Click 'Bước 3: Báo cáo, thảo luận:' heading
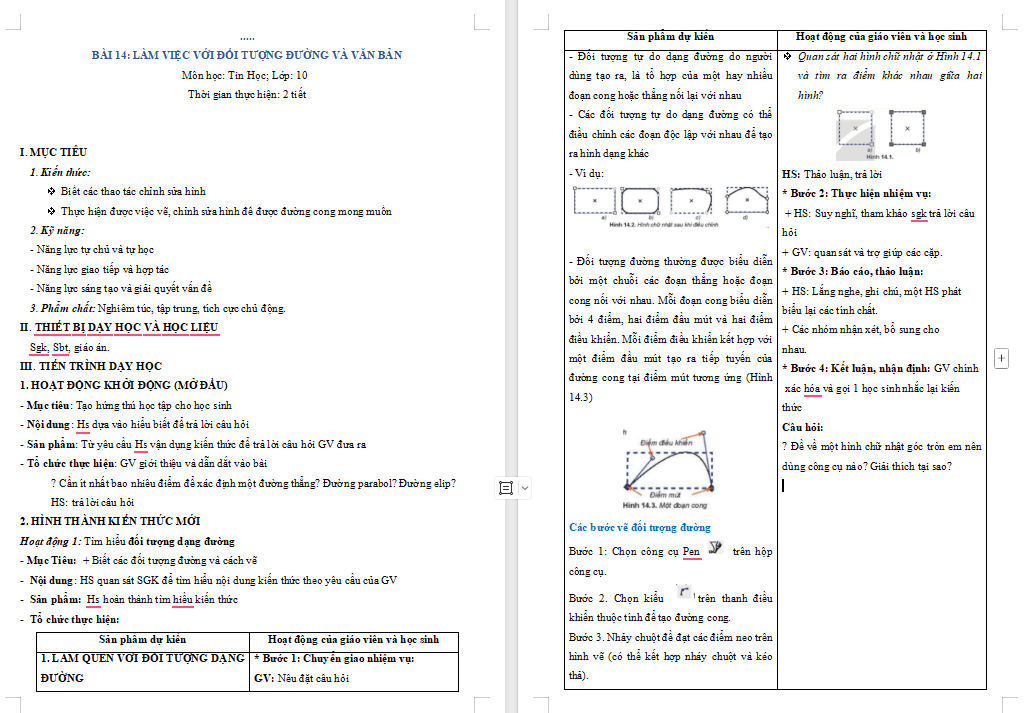The width and height of the screenshot is (1028, 713). [852, 271]
